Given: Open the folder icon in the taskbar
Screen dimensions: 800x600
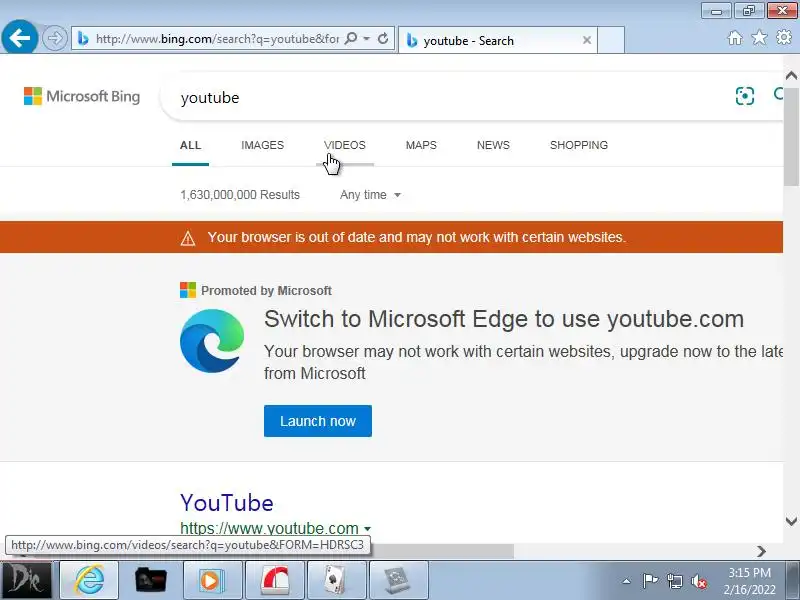Looking at the screenshot, I should coord(151,580).
